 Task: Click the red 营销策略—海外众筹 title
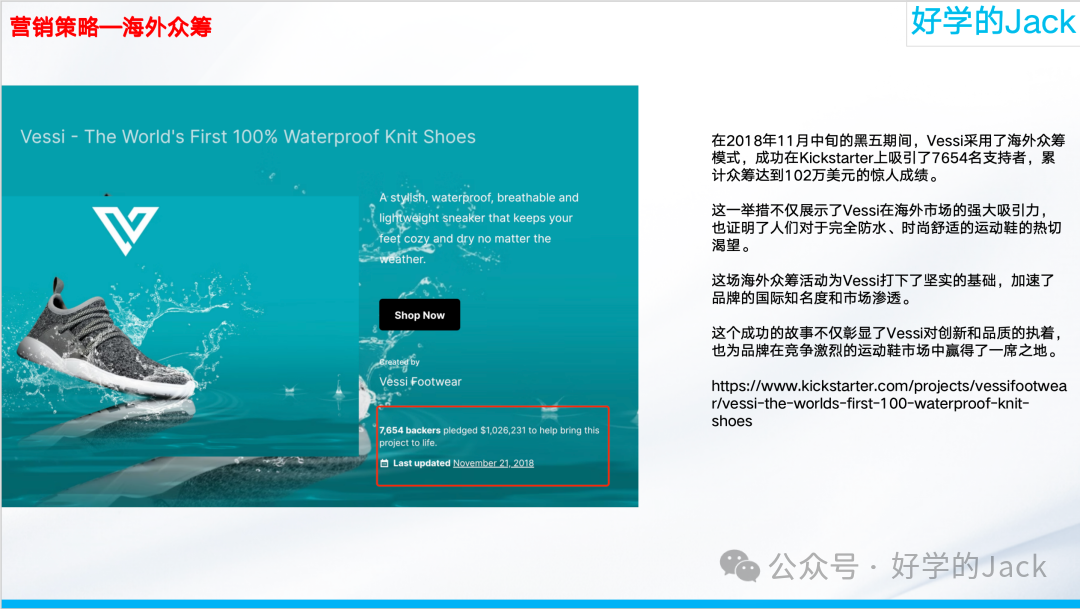pos(111,27)
